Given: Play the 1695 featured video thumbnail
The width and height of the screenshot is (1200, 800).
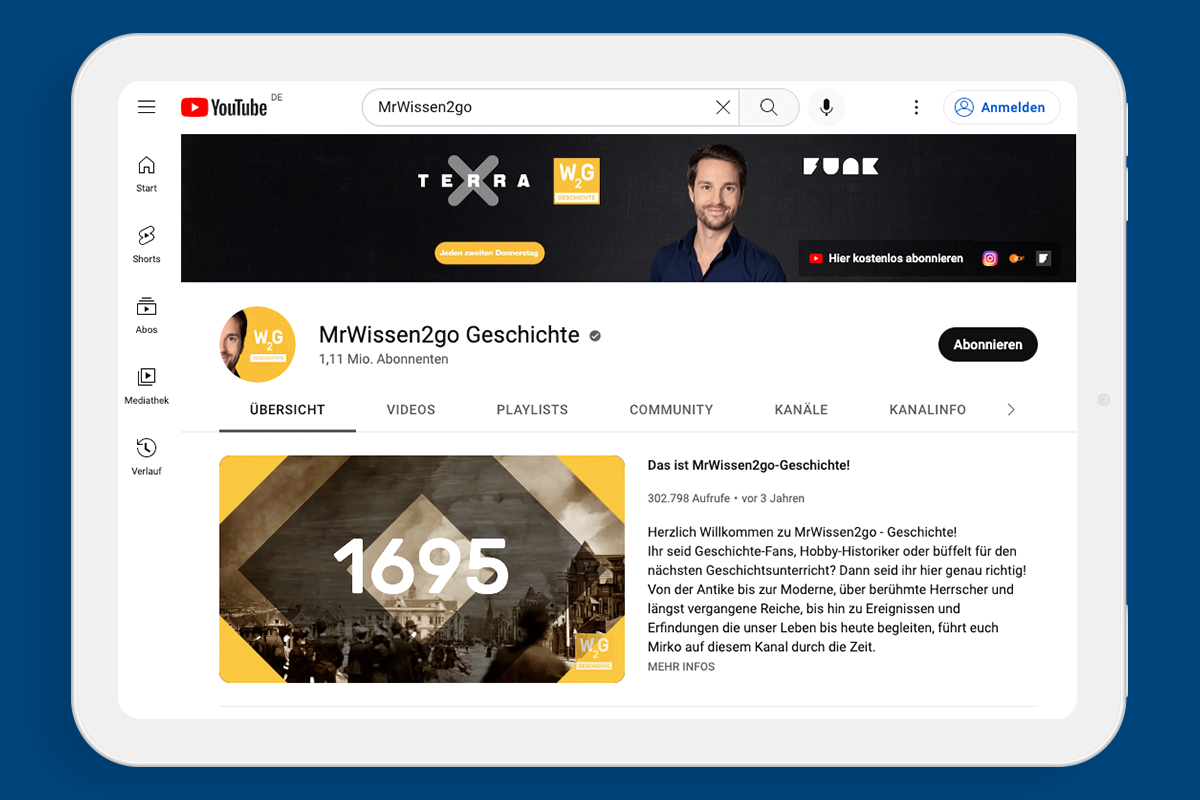Looking at the screenshot, I should point(422,569).
